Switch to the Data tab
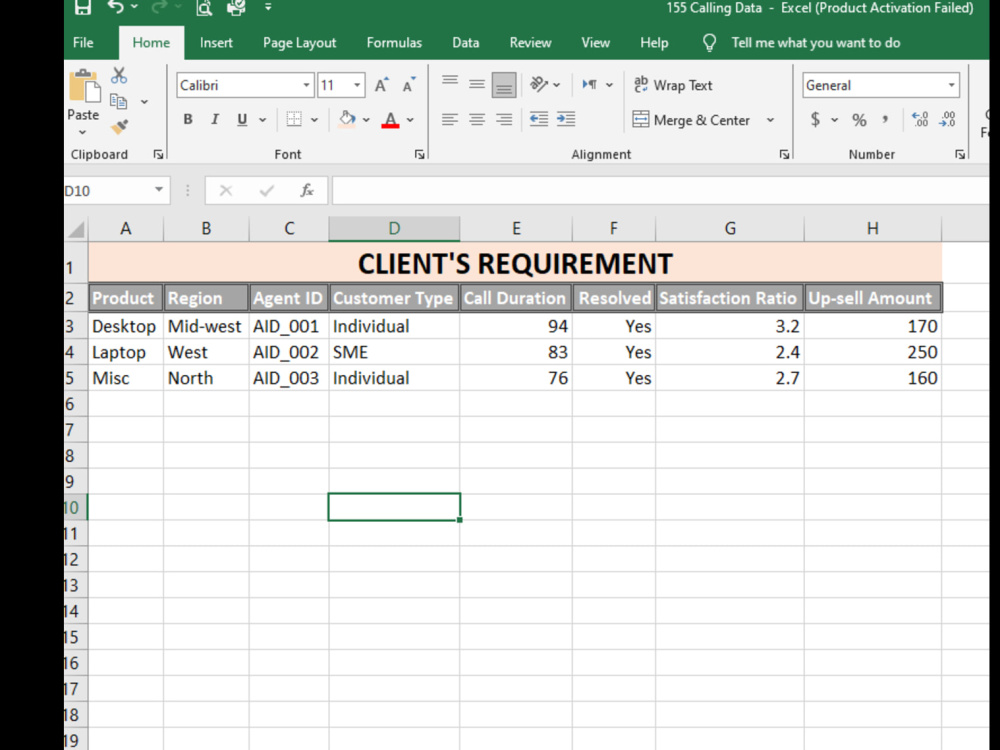The height and width of the screenshot is (750, 1000). click(x=466, y=43)
